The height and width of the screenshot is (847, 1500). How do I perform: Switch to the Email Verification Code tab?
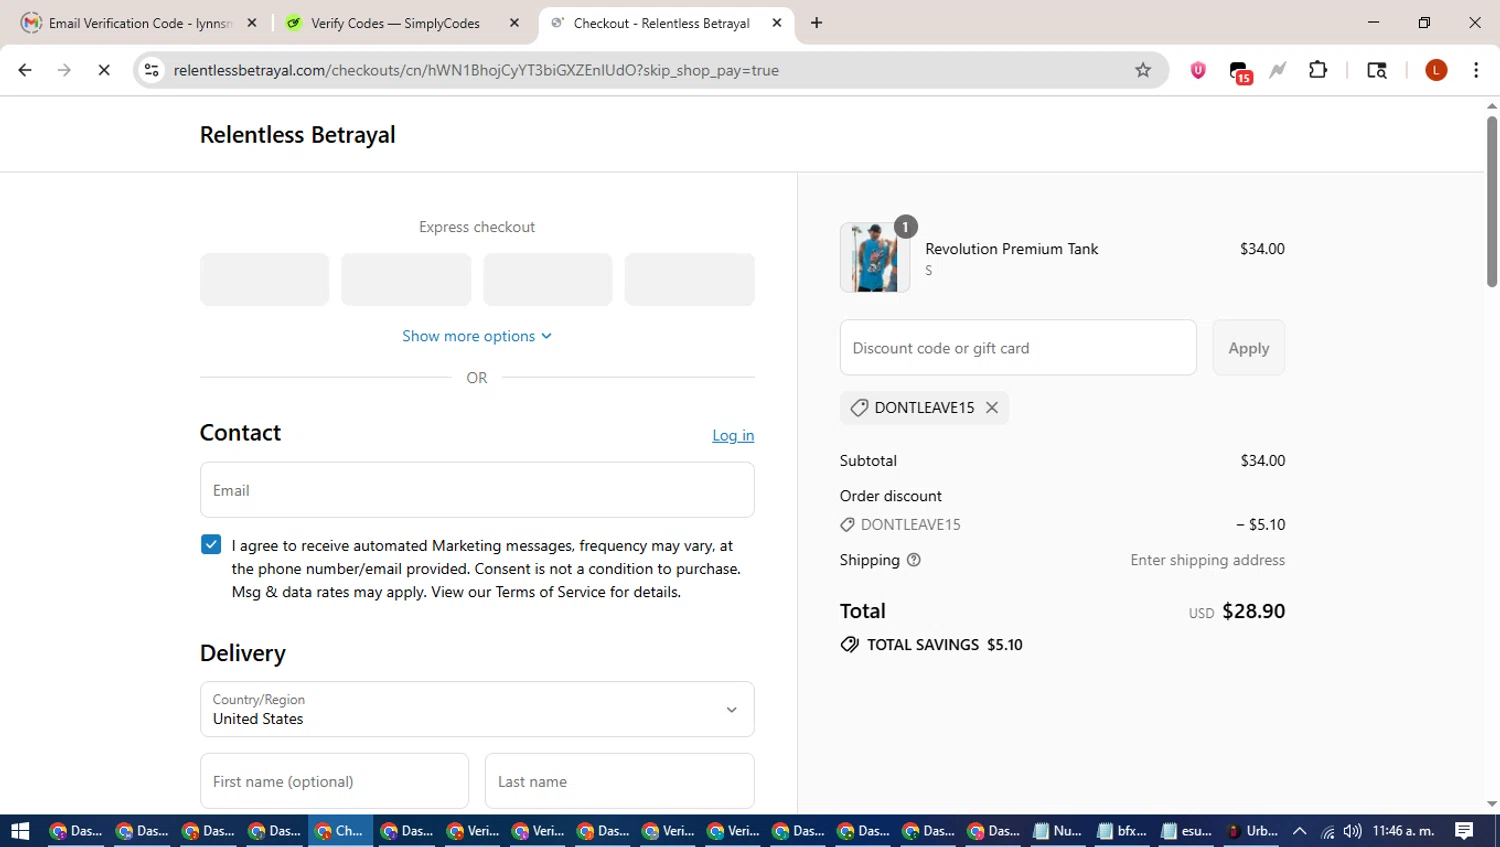tap(140, 23)
